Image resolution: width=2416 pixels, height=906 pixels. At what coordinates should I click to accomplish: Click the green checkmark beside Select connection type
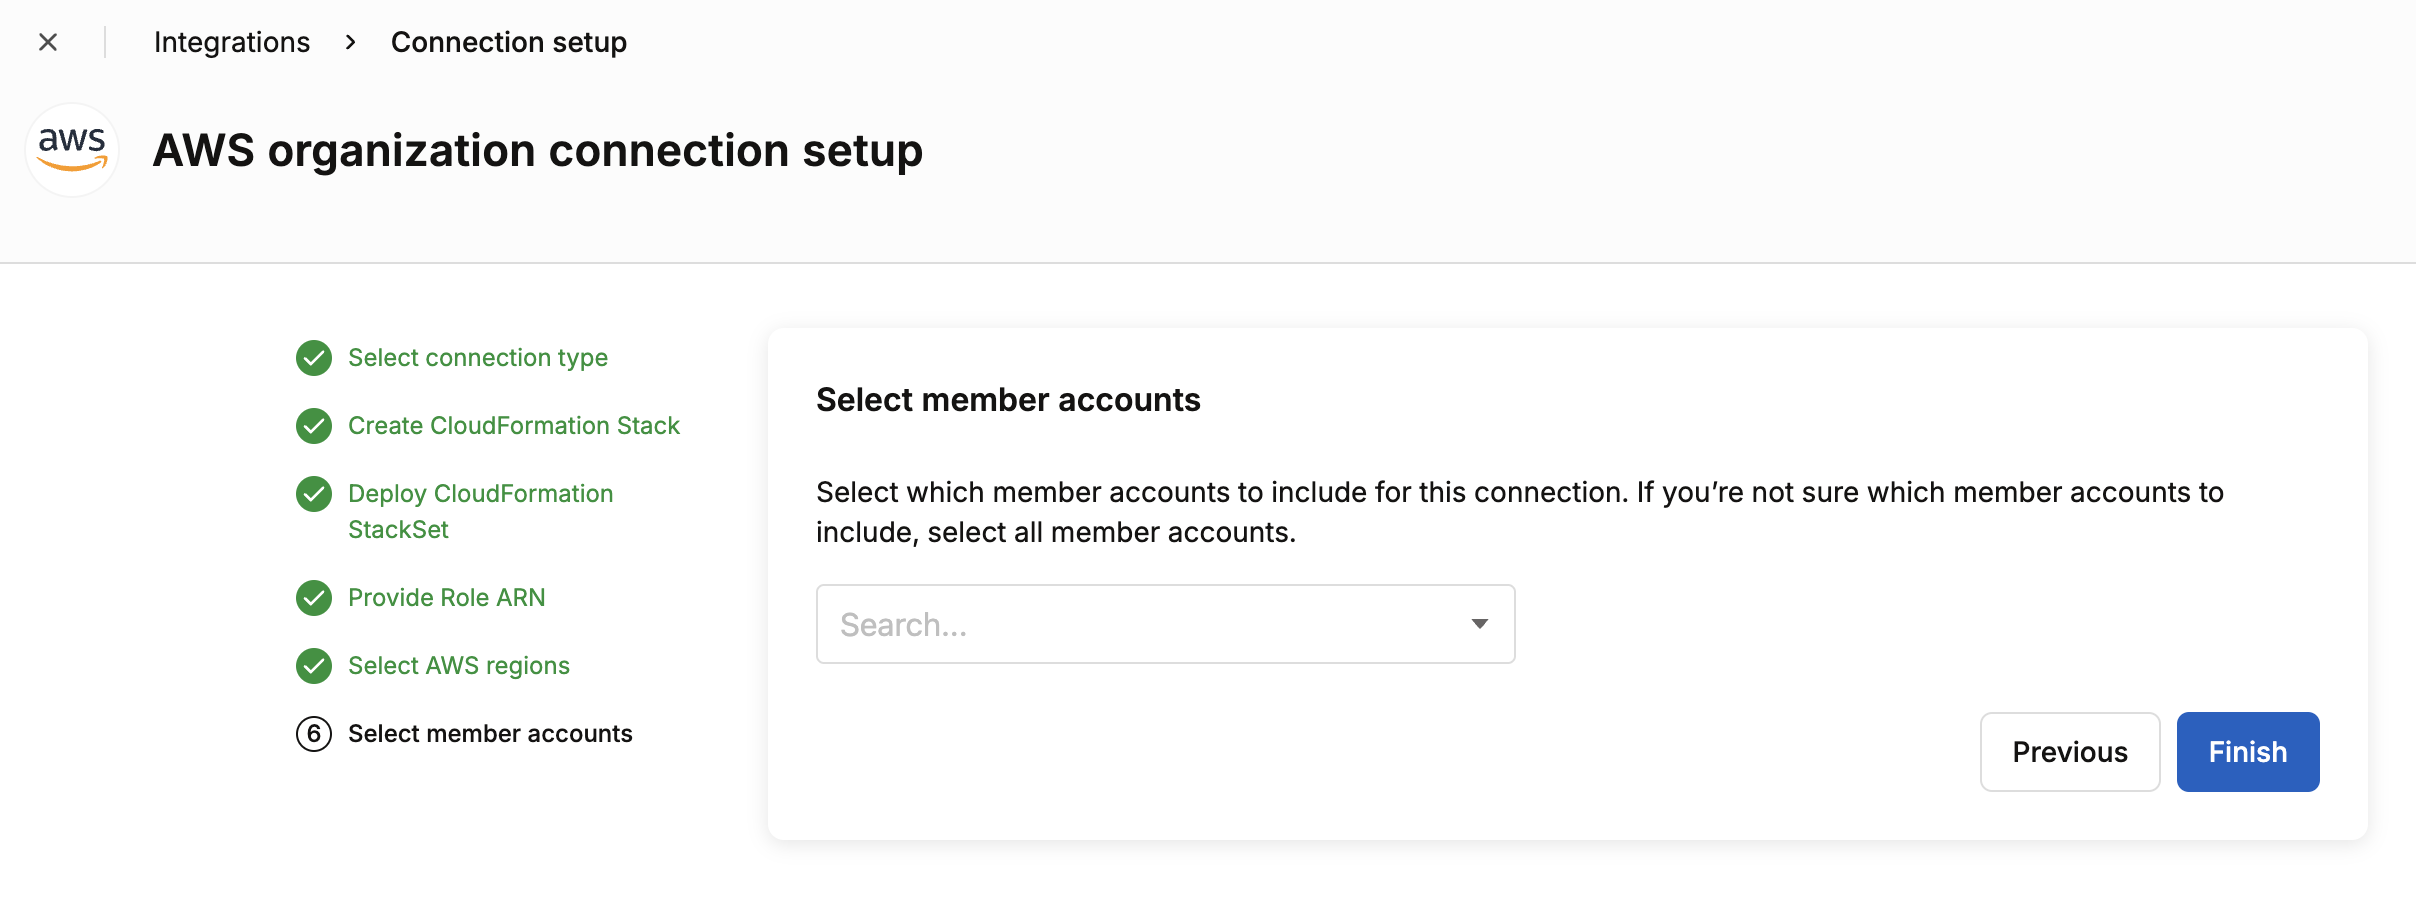click(x=314, y=358)
